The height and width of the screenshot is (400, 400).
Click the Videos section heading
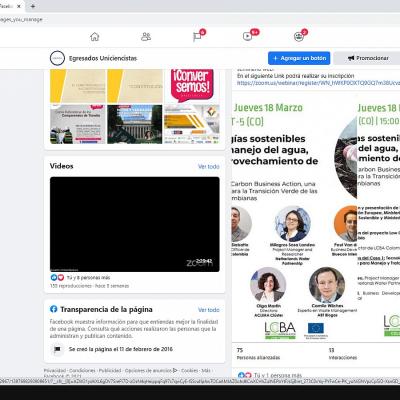tap(62, 166)
